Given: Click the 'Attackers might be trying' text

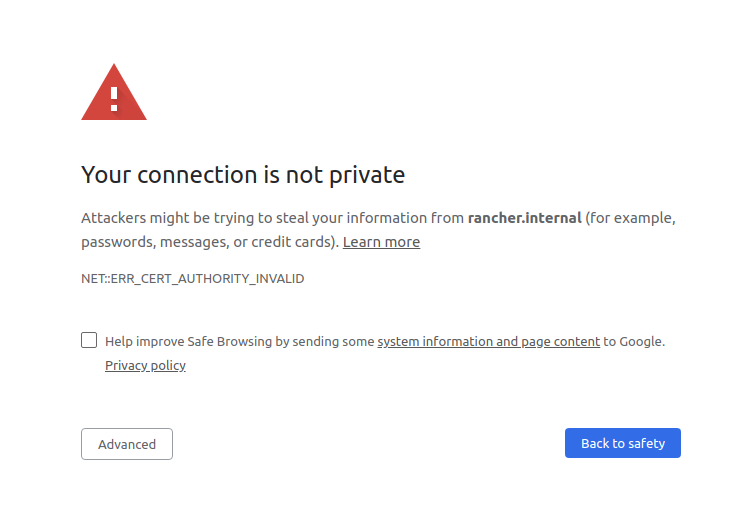Looking at the screenshot, I should click(x=157, y=218).
